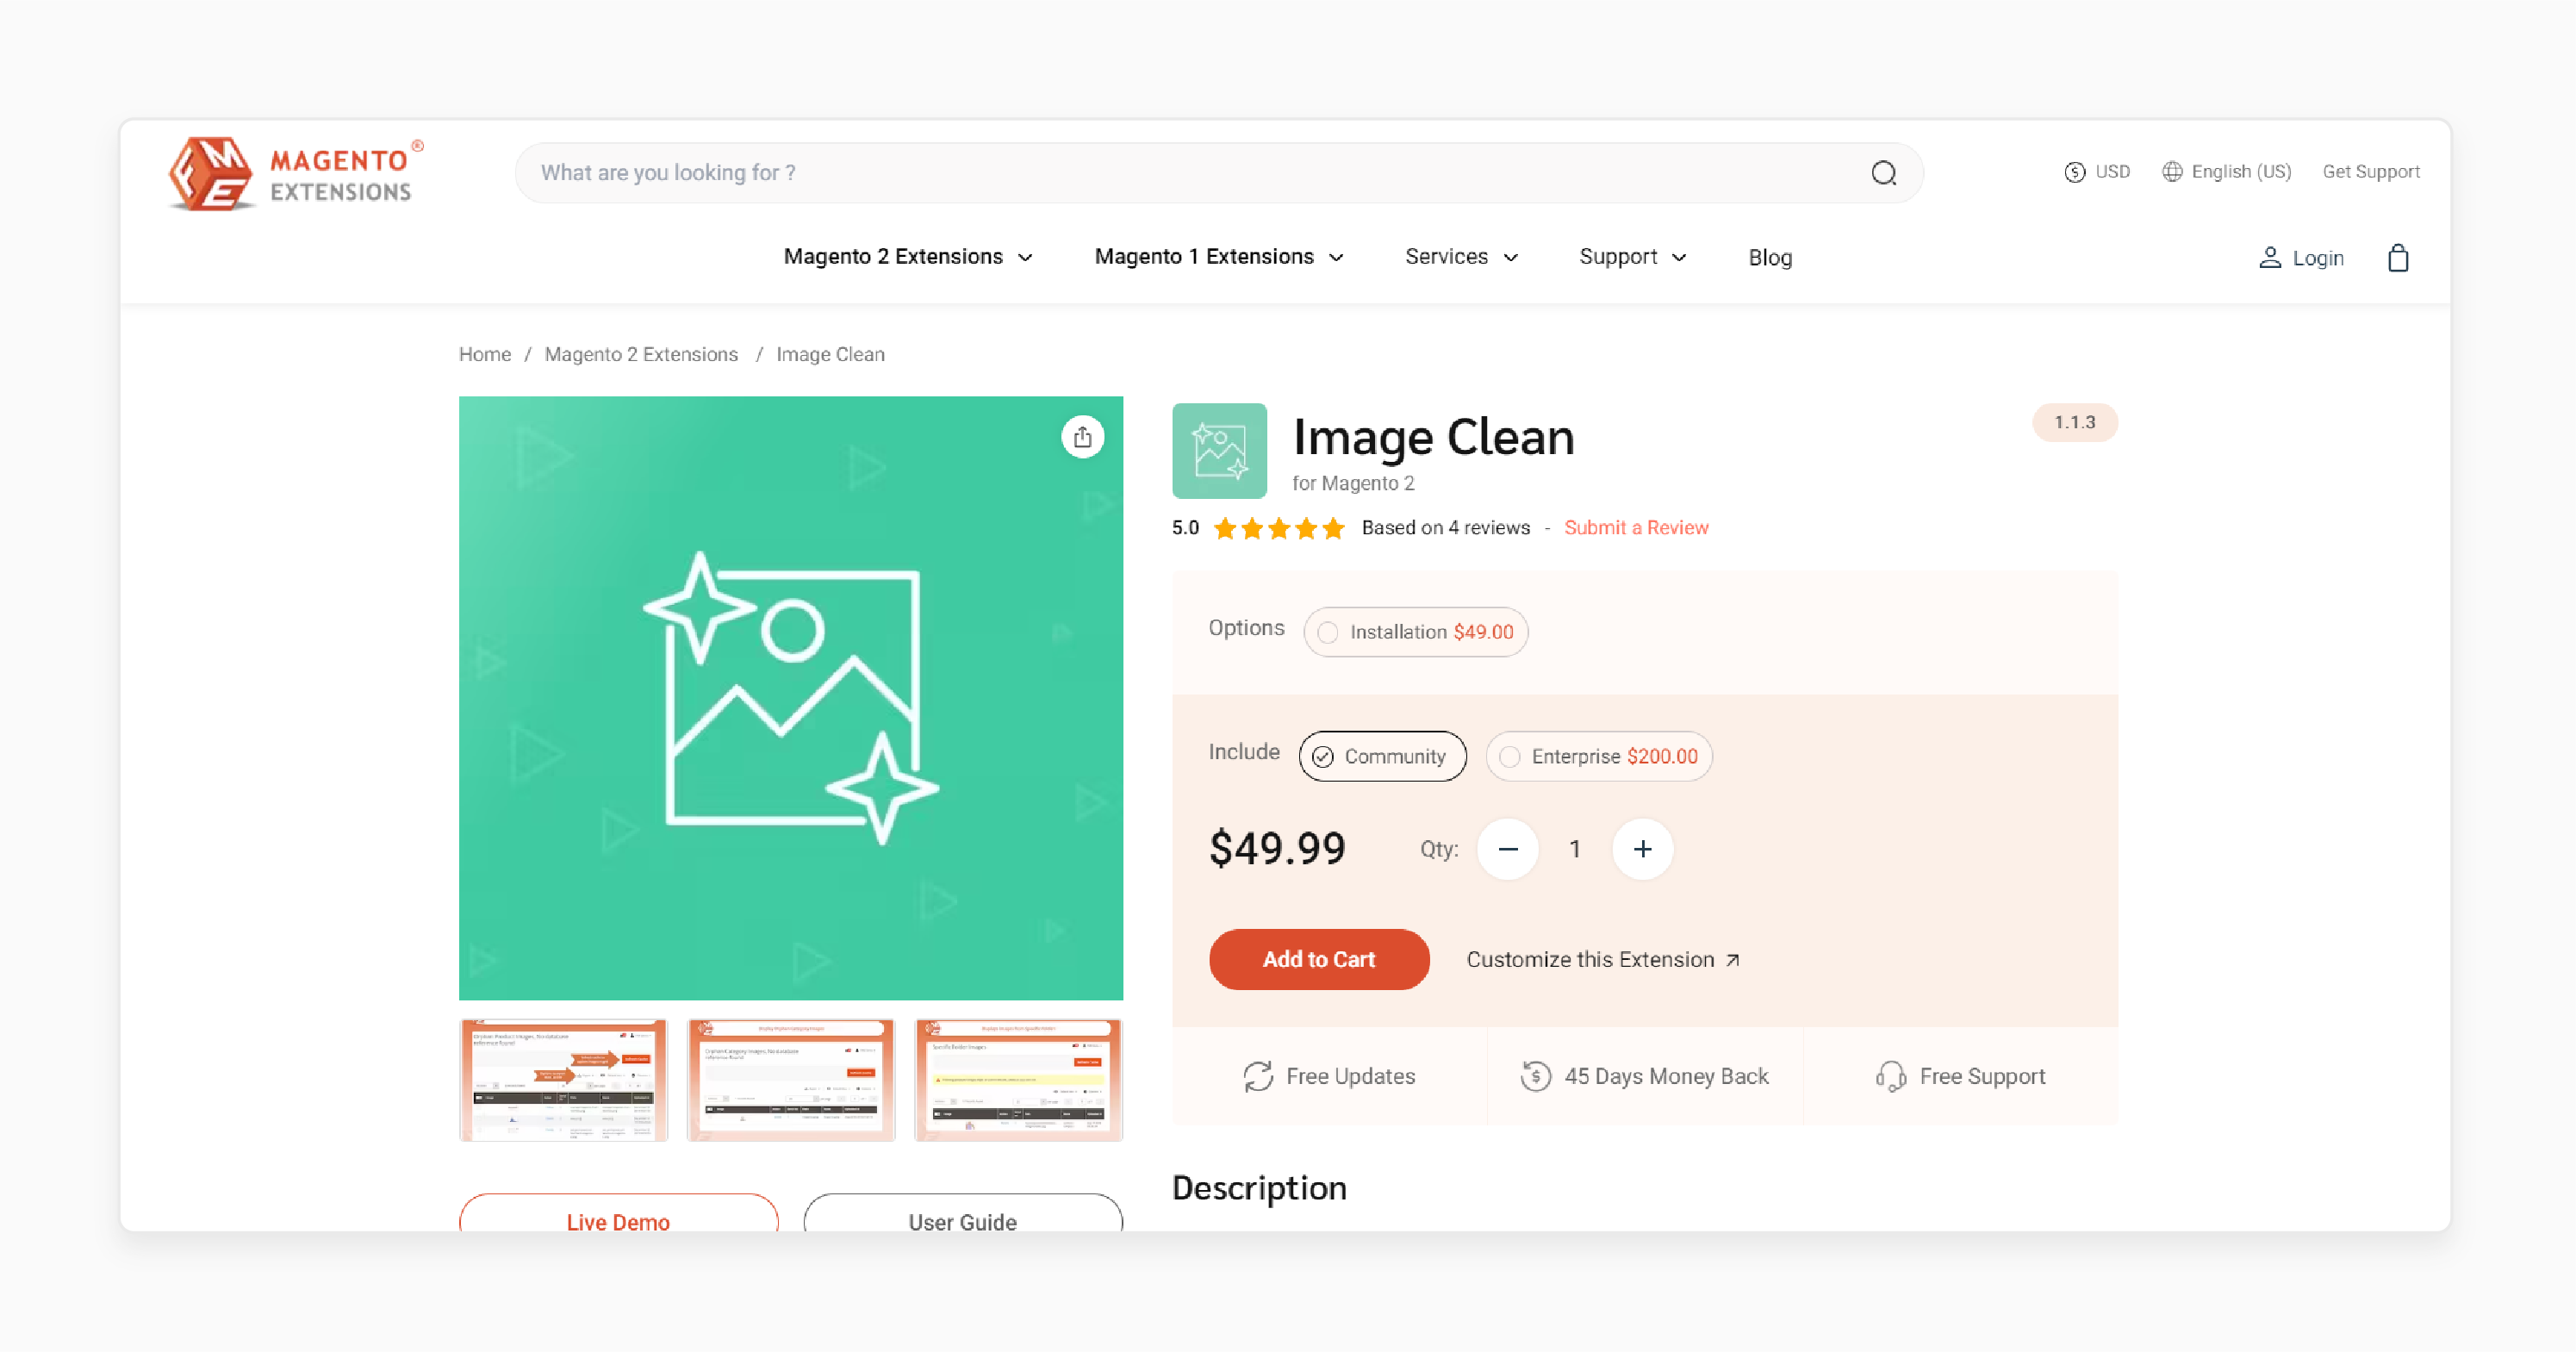This screenshot has height=1352, width=2576.
Task: Open the Blog menu item
Action: click(1769, 258)
